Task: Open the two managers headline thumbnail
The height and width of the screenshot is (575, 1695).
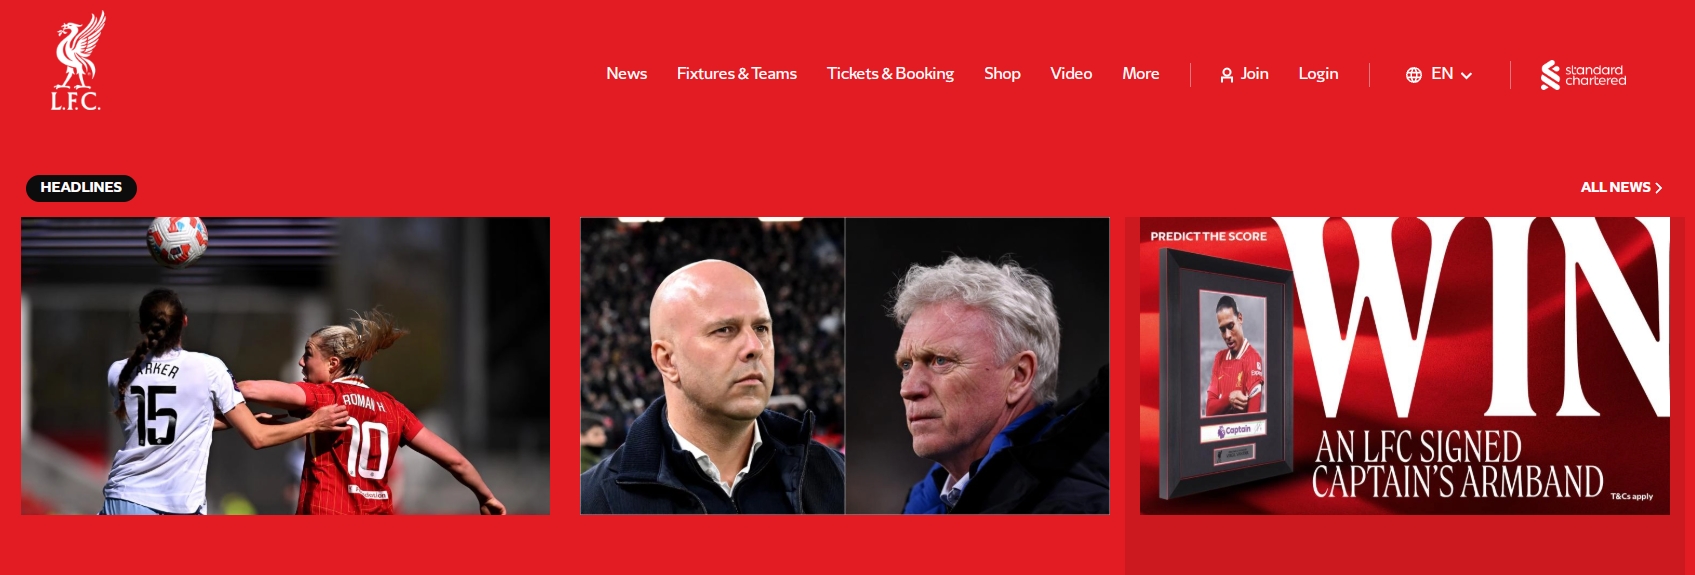Action: coord(845,366)
